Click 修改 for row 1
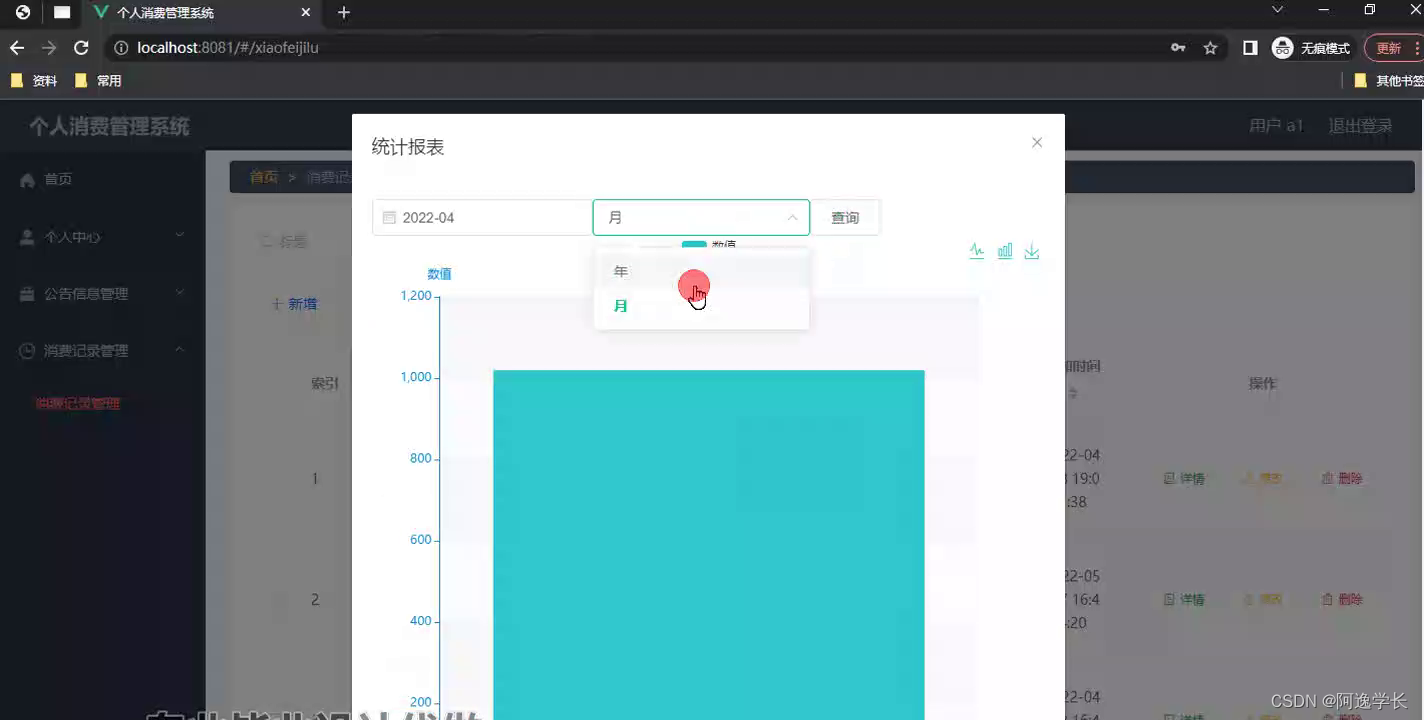 (x=1263, y=479)
